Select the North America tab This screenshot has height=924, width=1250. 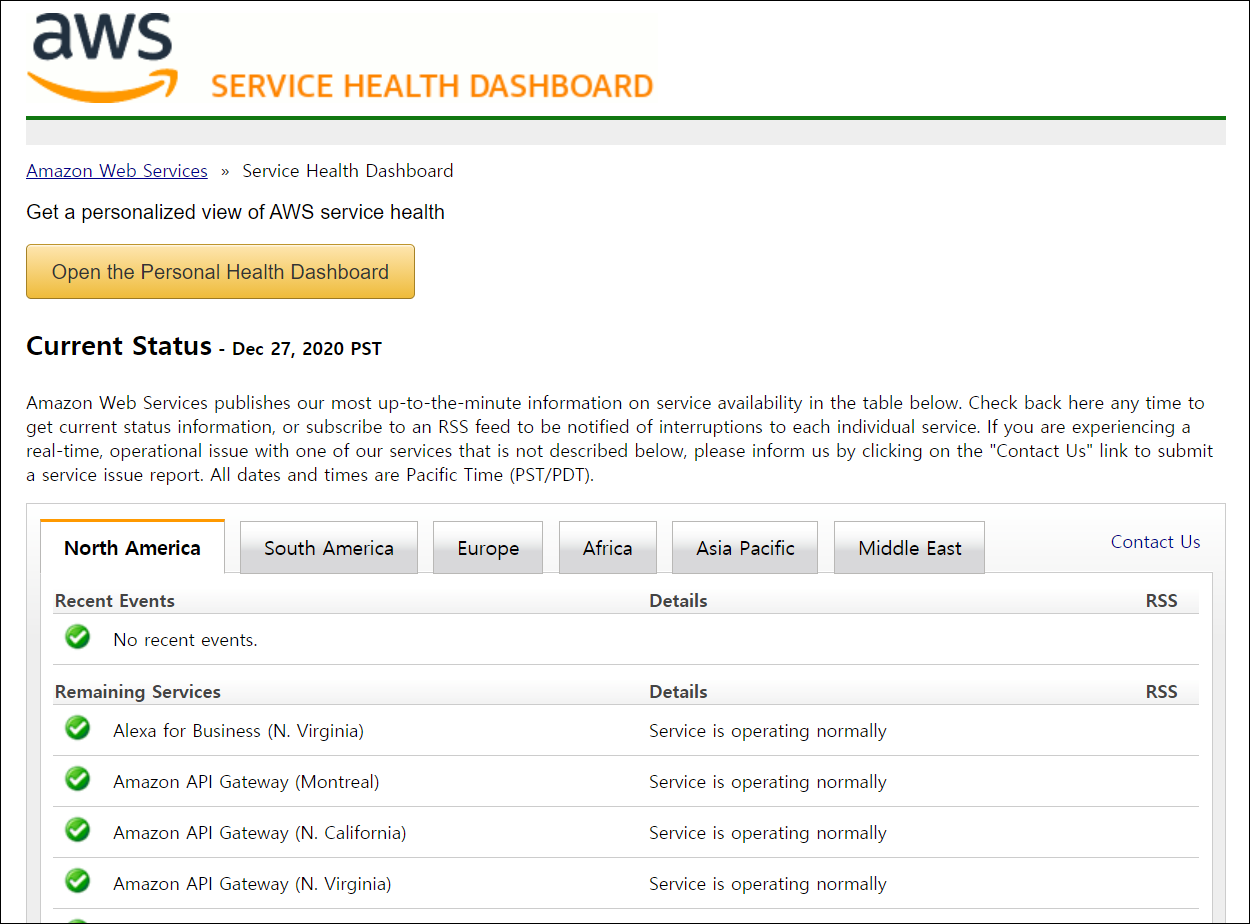132,548
